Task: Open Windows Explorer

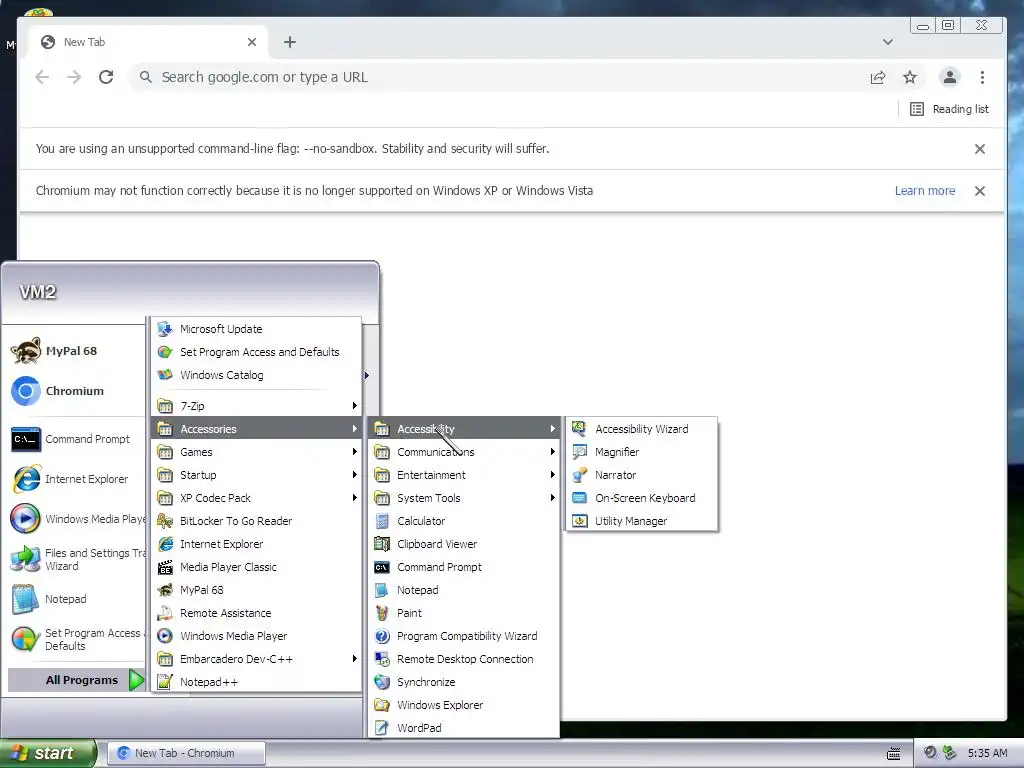Action: pyautogui.click(x=464, y=705)
